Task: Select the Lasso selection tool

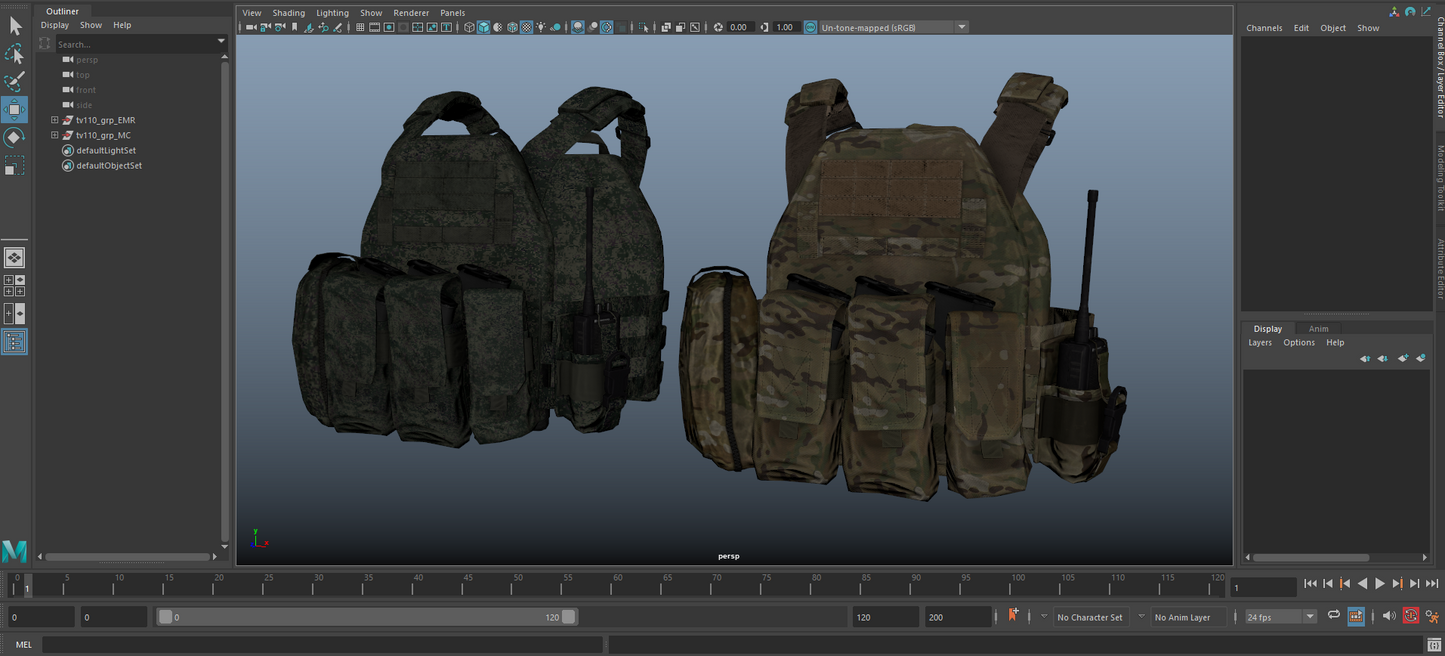Action: click(x=14, y=54)
